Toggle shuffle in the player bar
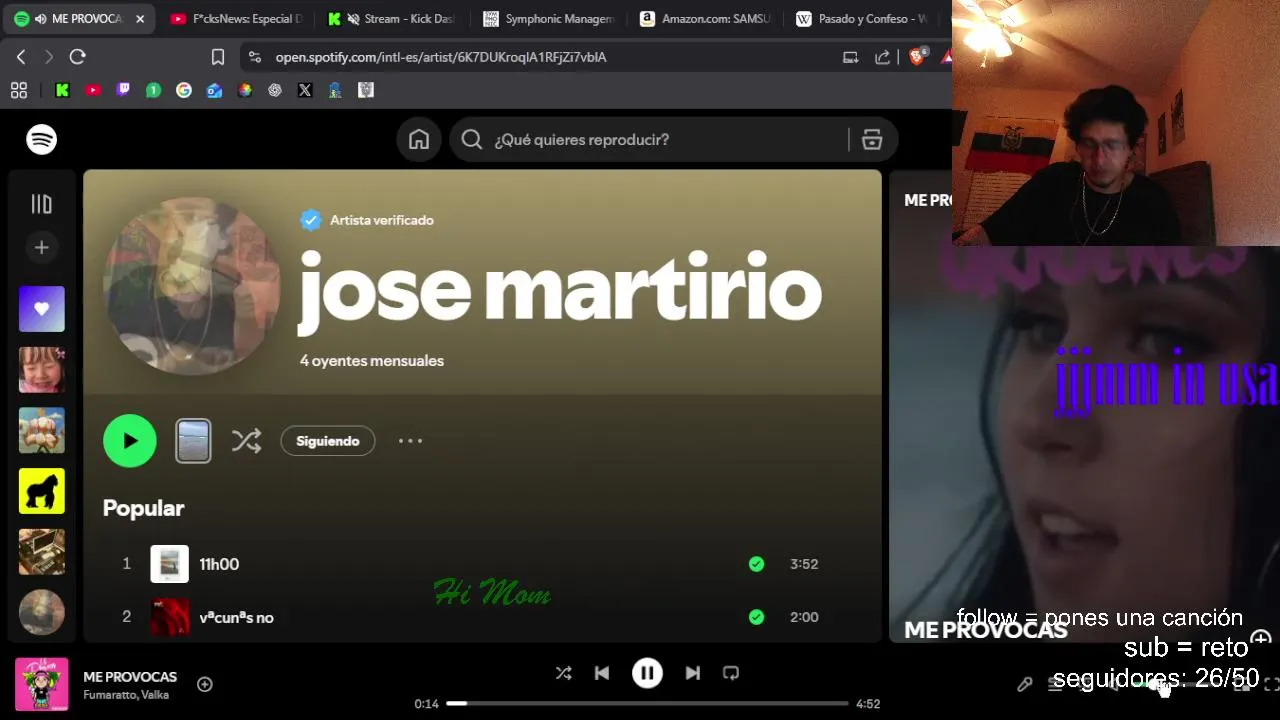The width and height of the screenshot is (1280, 720). (563, 673)
